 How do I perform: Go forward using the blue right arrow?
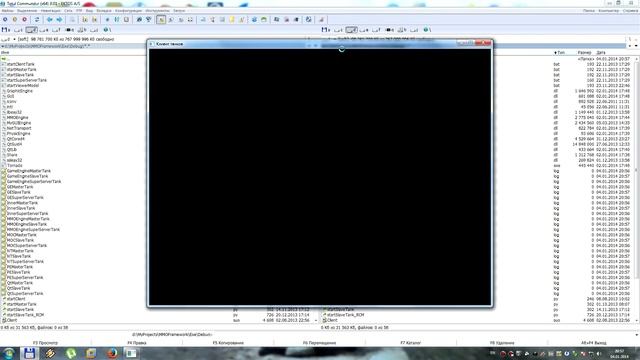point(60,20)
